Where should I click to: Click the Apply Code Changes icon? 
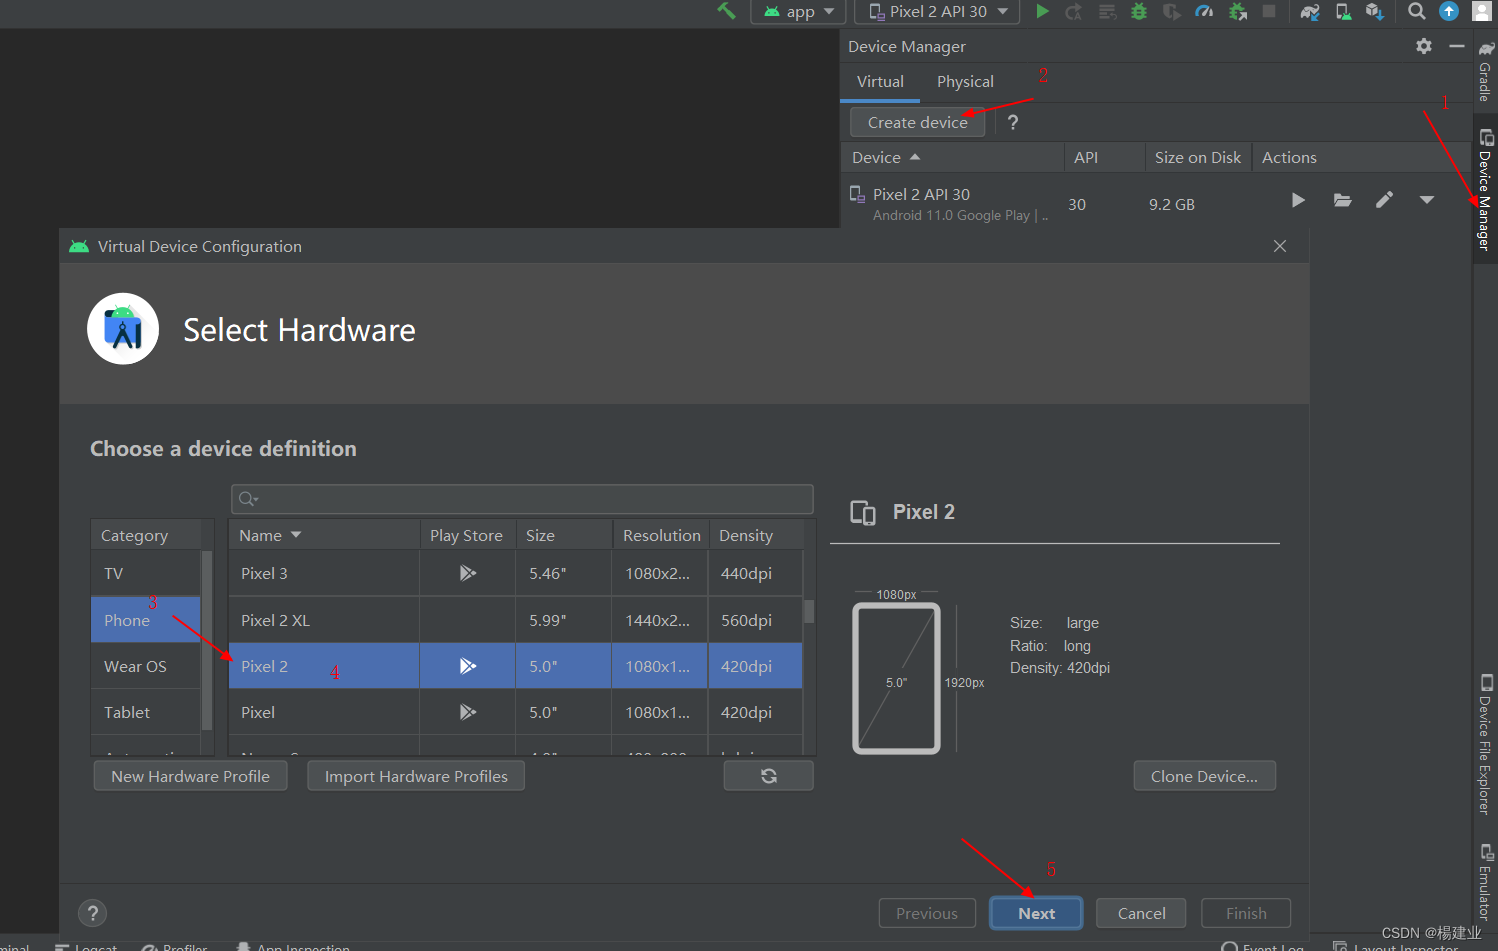click(x=1107, y=11)
